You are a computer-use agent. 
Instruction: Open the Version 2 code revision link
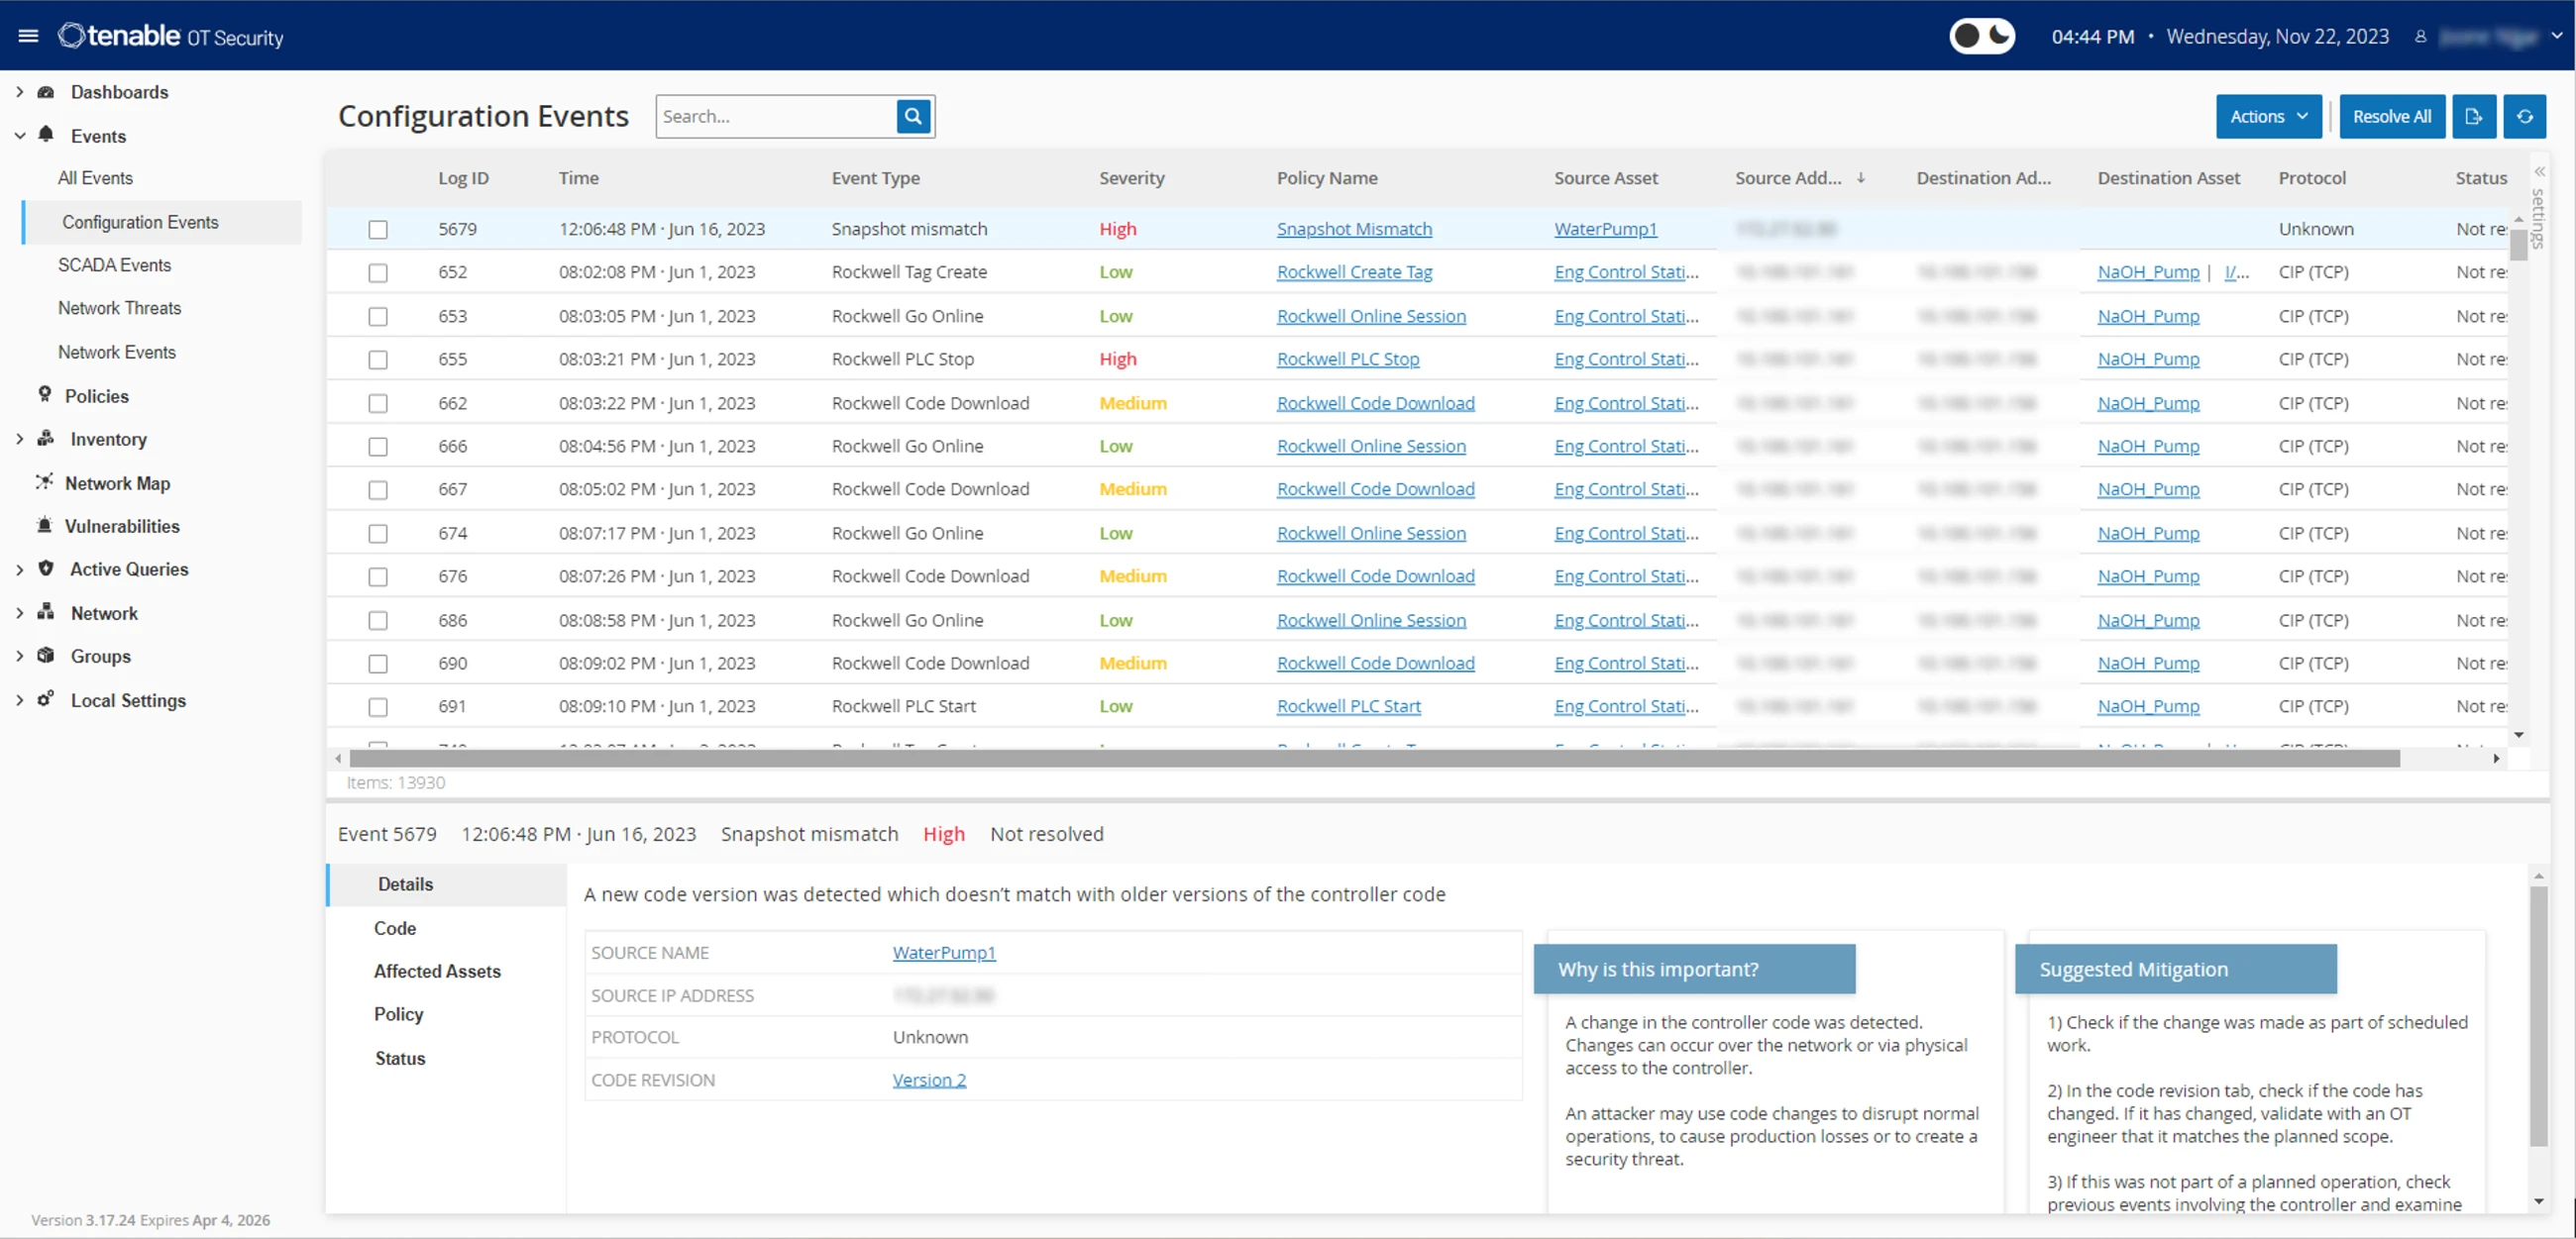click(929, 1079)
